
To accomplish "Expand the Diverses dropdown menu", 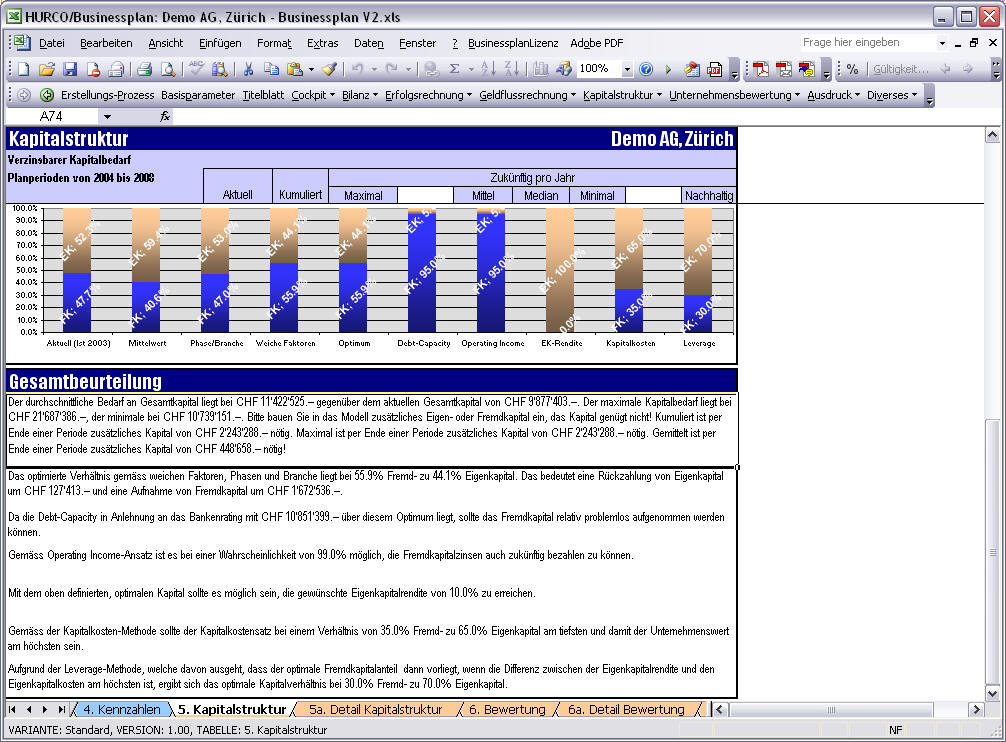I will [892, 95].
